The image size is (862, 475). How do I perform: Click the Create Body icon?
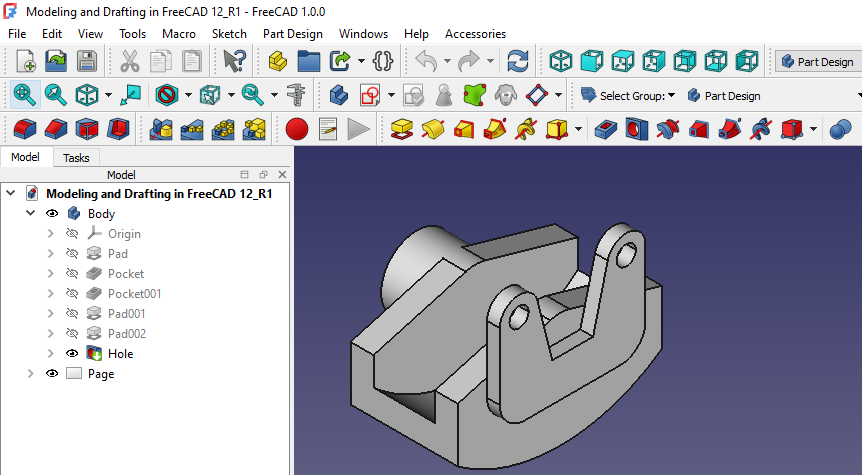pos(338,96)
